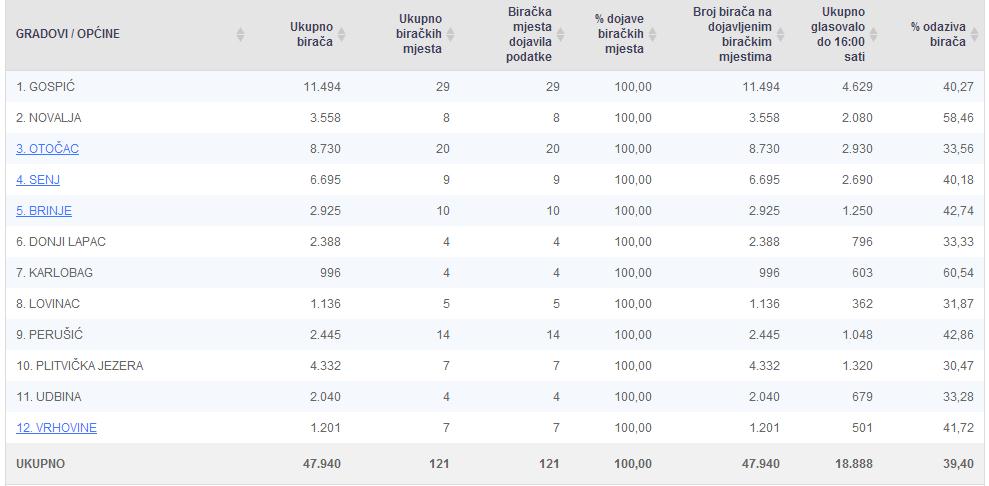Screen dimensions: 989x486
Task: Sort by Broj birača na dojavljenim mjestima arrows
Action: [x=780, y=34]
